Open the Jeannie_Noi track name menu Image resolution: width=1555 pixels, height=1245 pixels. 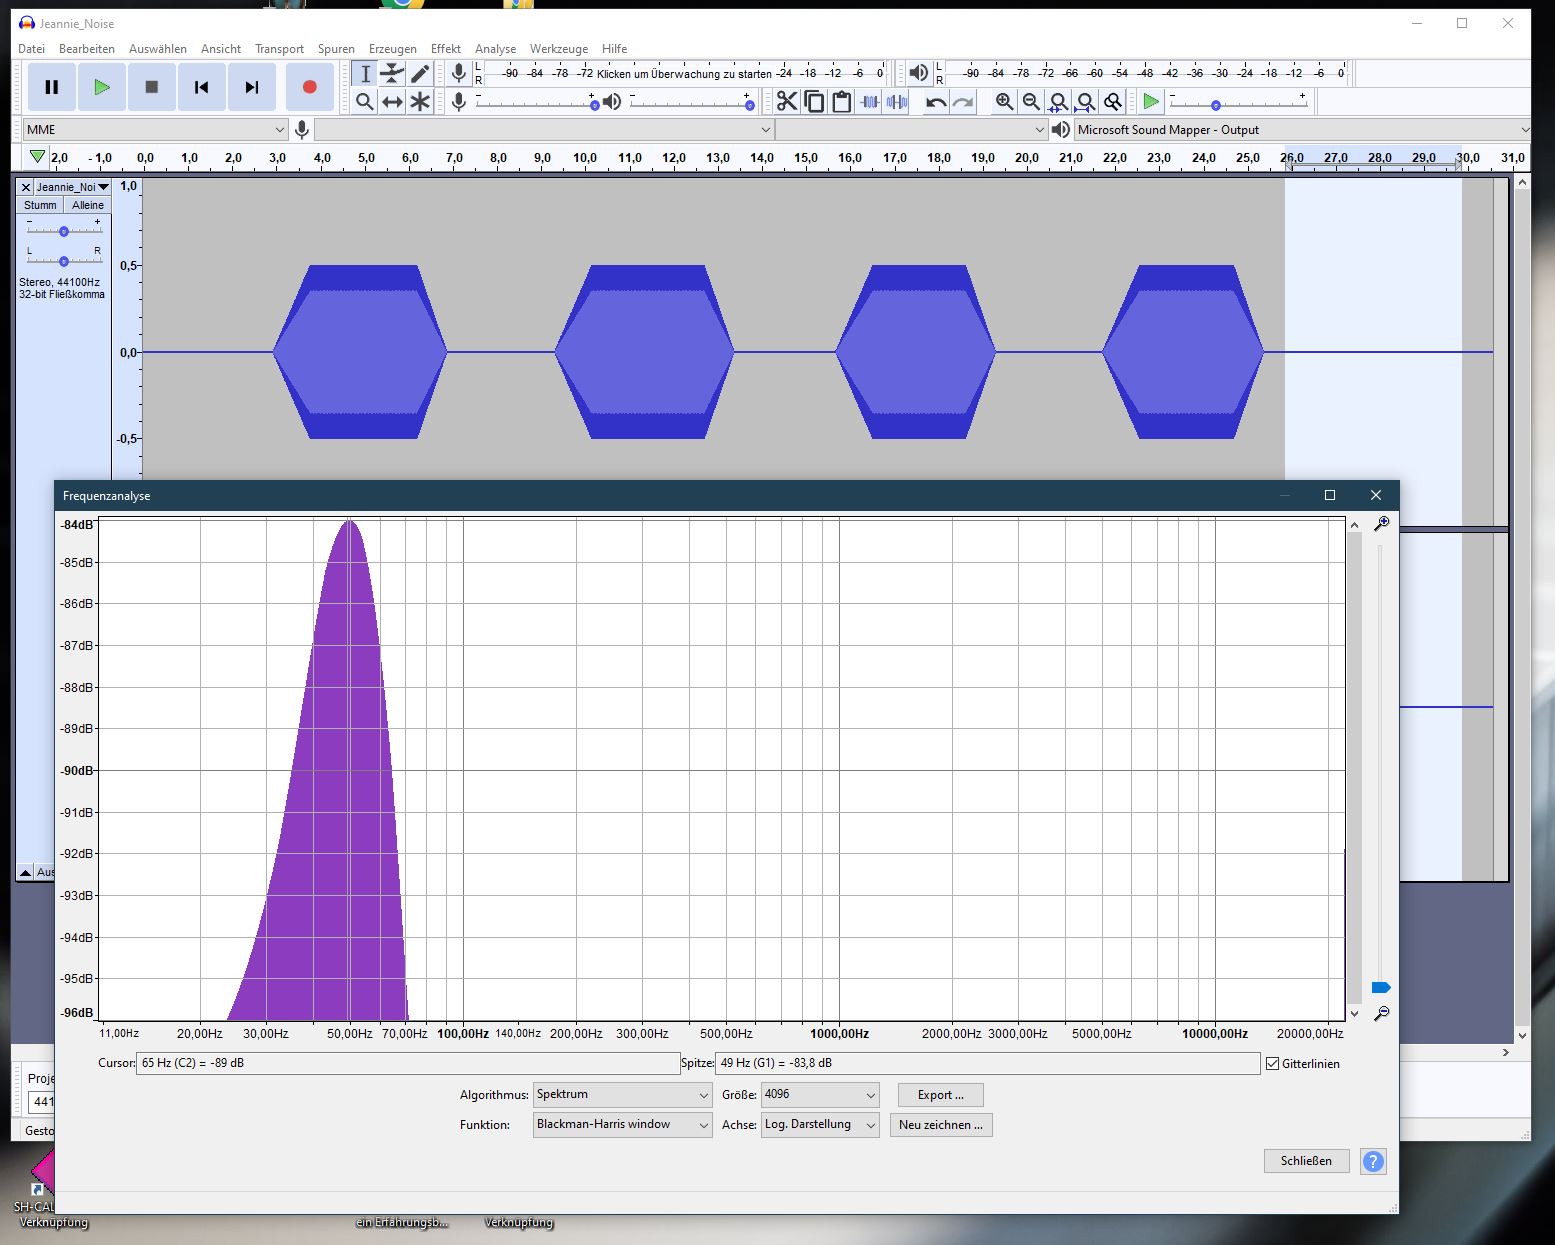72,187
